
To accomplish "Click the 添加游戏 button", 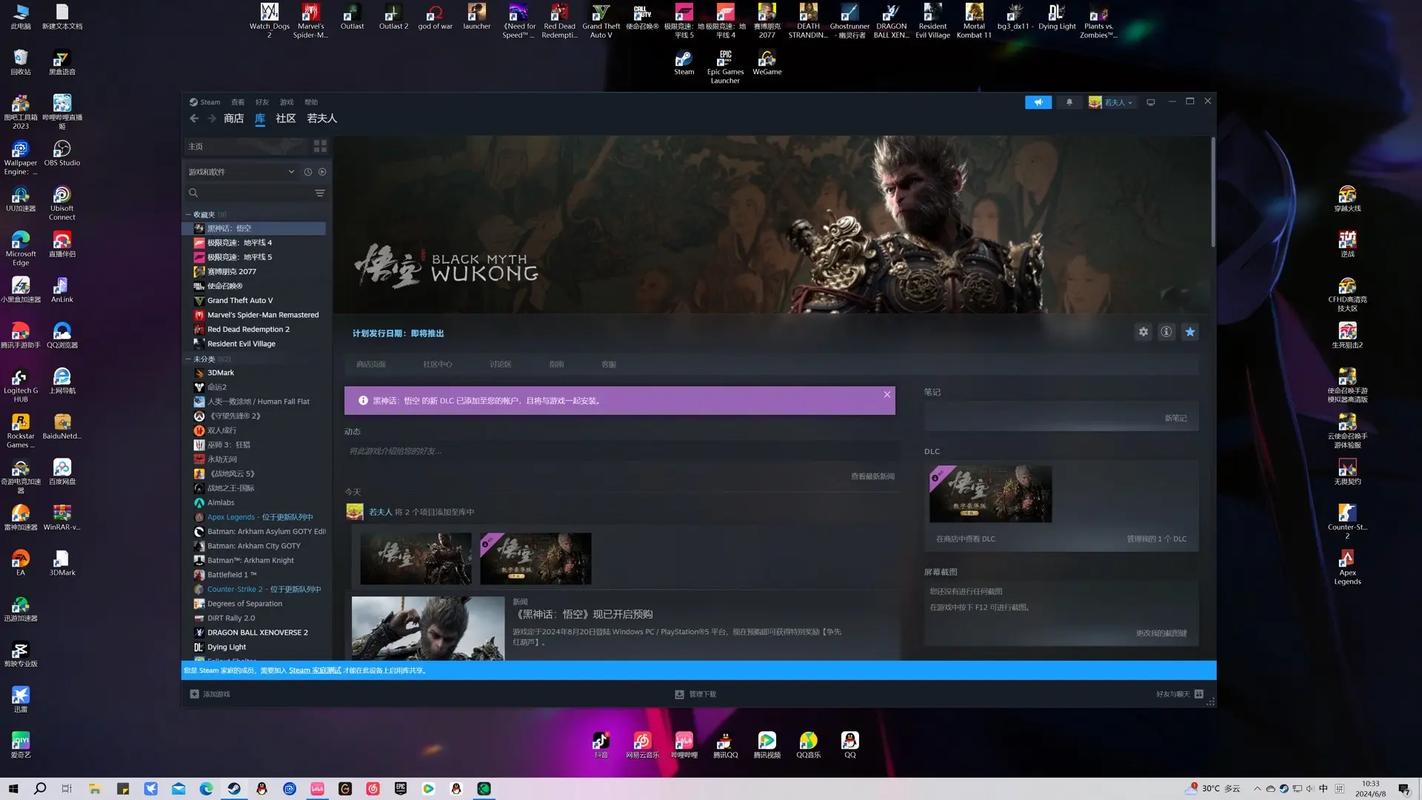I will 211,694.
